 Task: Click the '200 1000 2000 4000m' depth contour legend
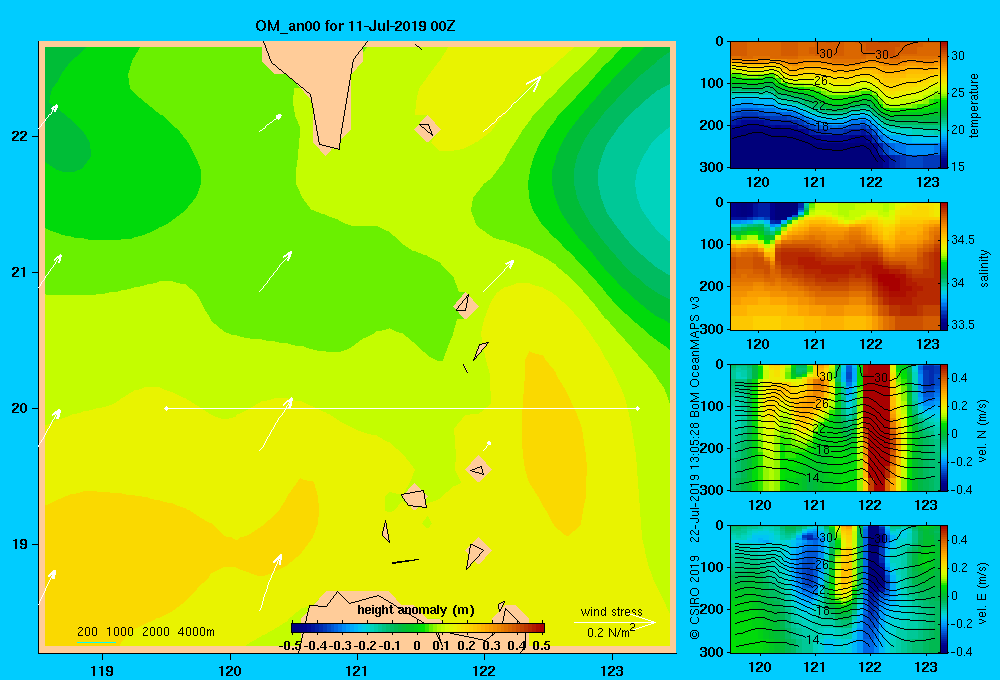145,632
